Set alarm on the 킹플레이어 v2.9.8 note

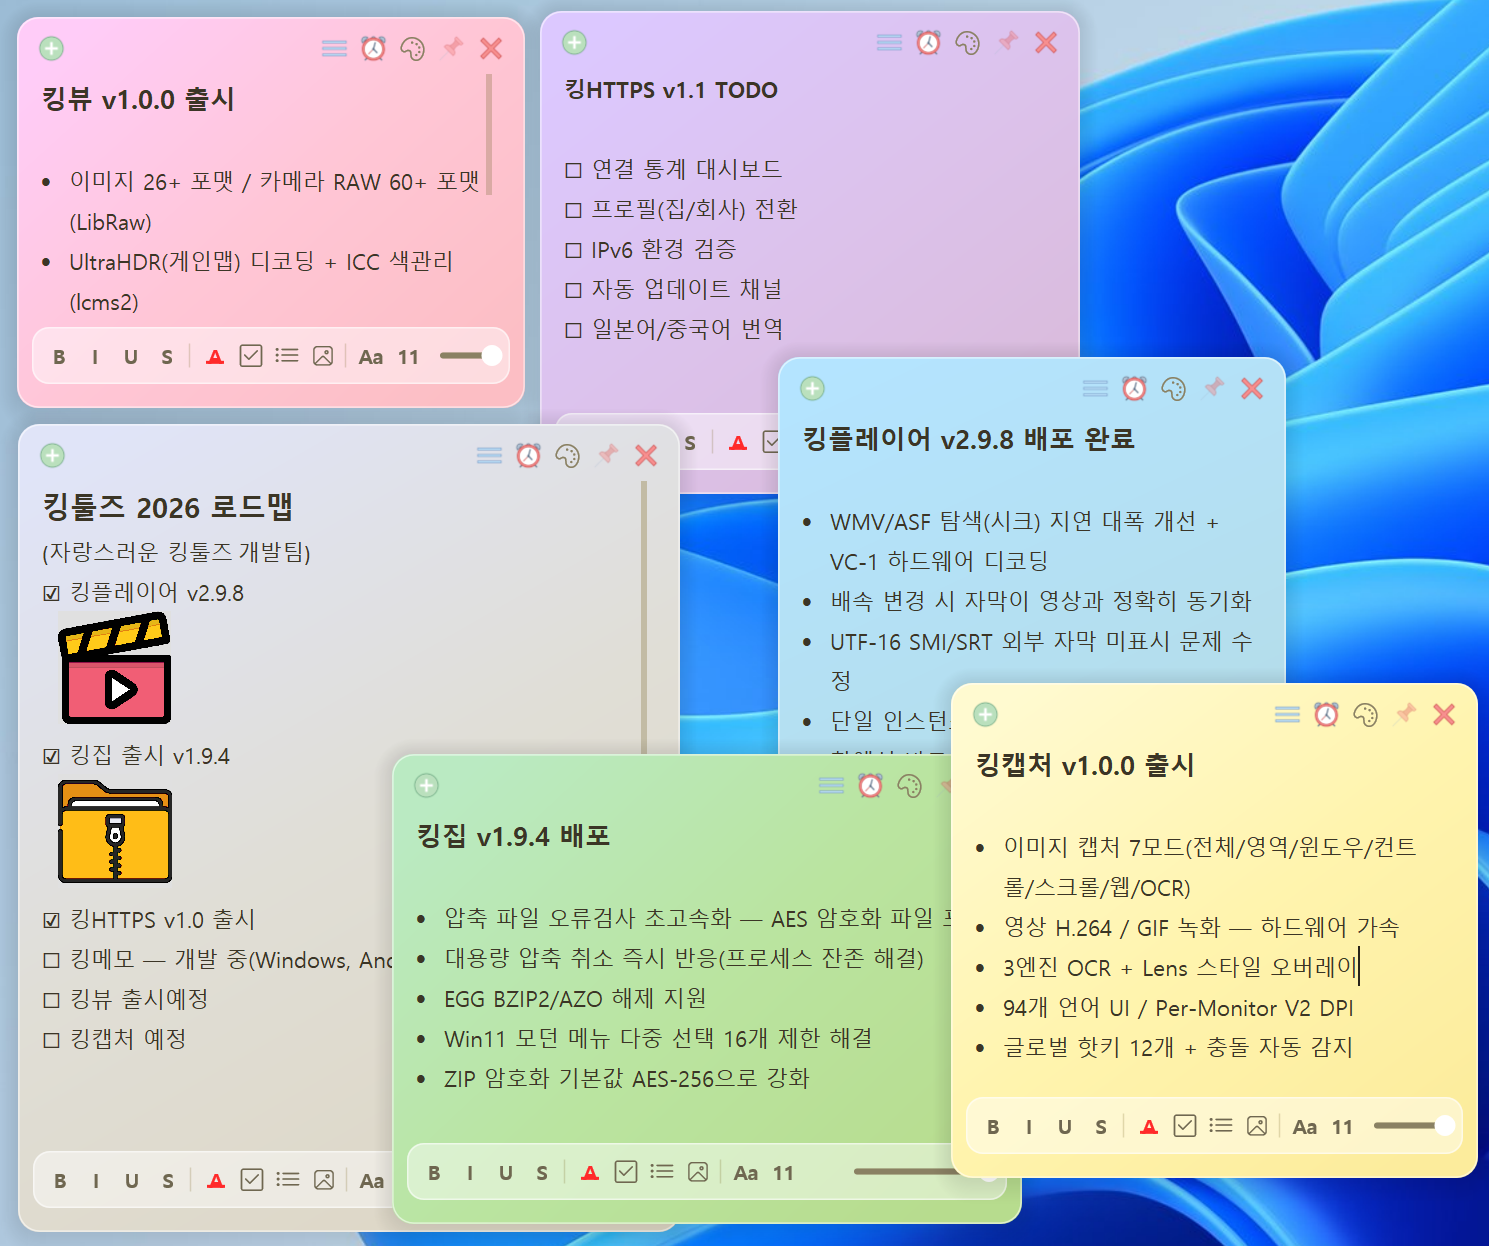1134,388
